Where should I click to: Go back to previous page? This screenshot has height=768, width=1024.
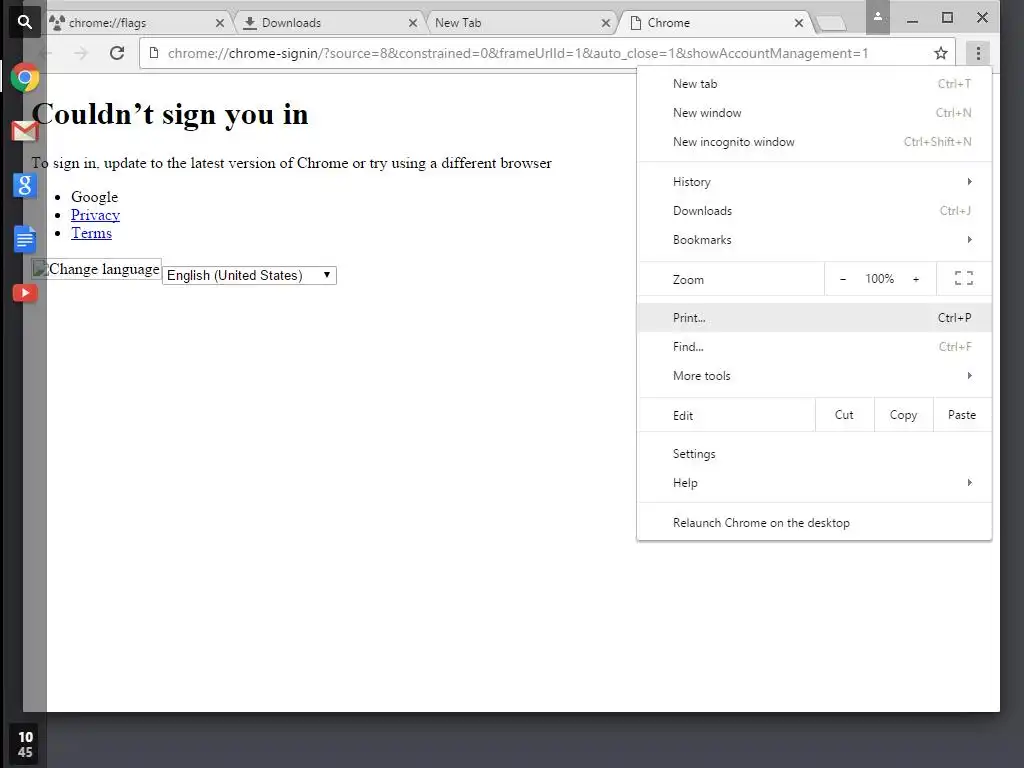click(46, 53)
